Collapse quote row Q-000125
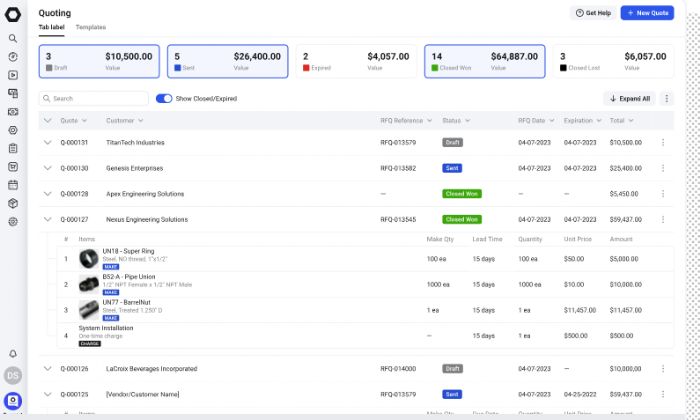 click(x=48, y=395)
